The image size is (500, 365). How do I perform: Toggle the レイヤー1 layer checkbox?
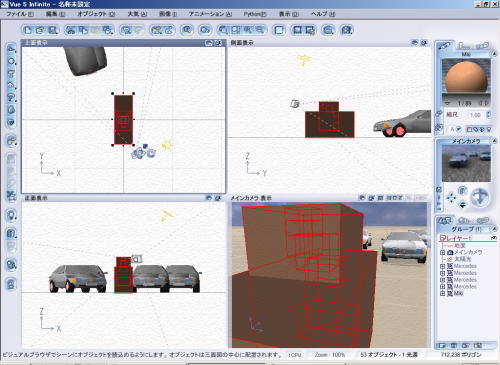(442, 238)
